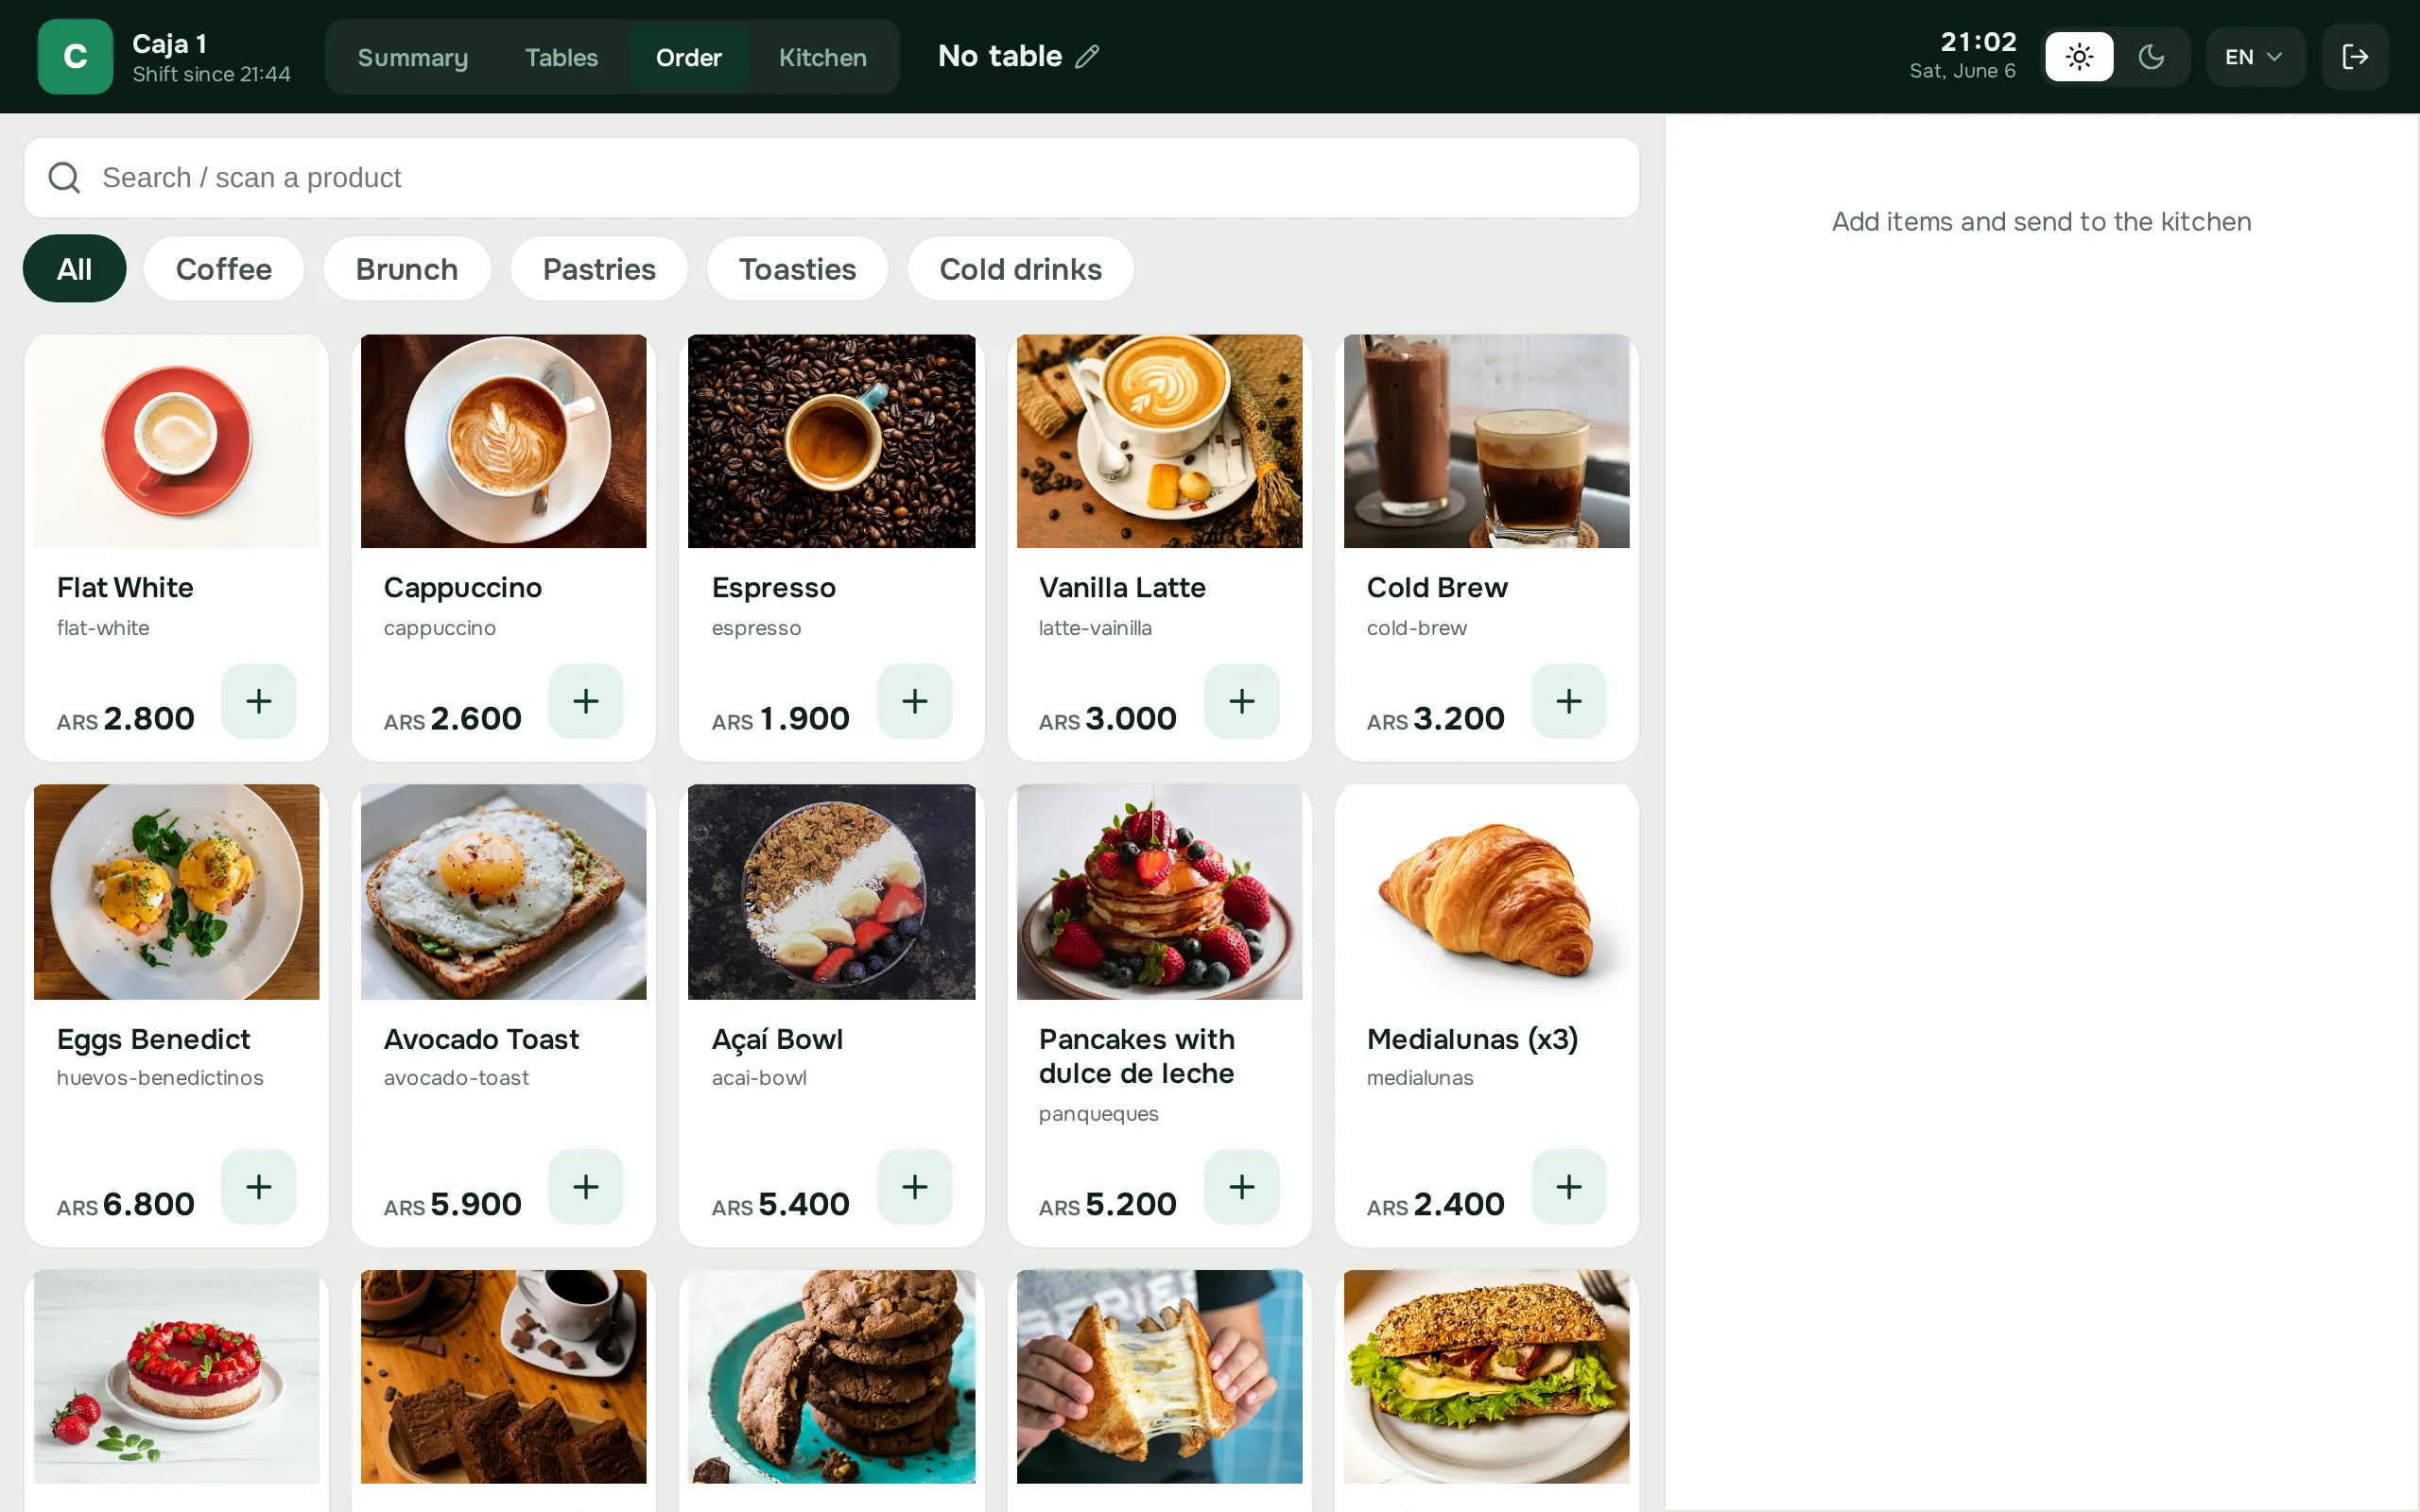Add Açaí Bowl using plus button
The height and width of the screenshot is (1512, 2420).
pyautogui.click(x=914, y=1187)
